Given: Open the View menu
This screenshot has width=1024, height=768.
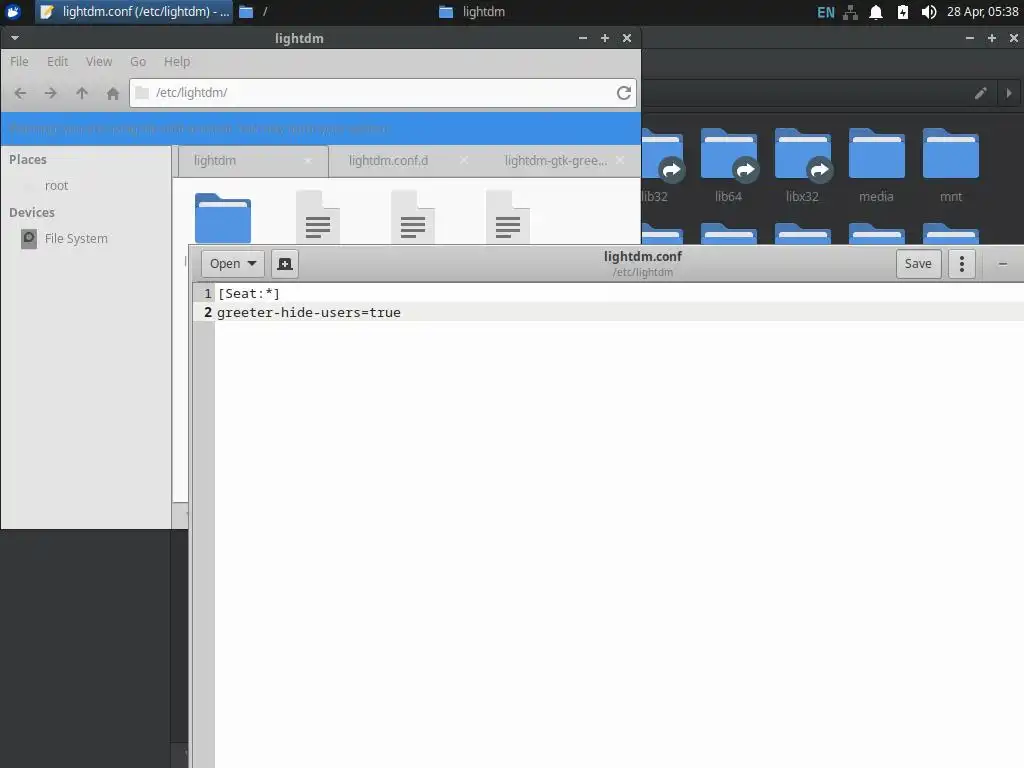Looking at the screenshot, I should [99, 61].
